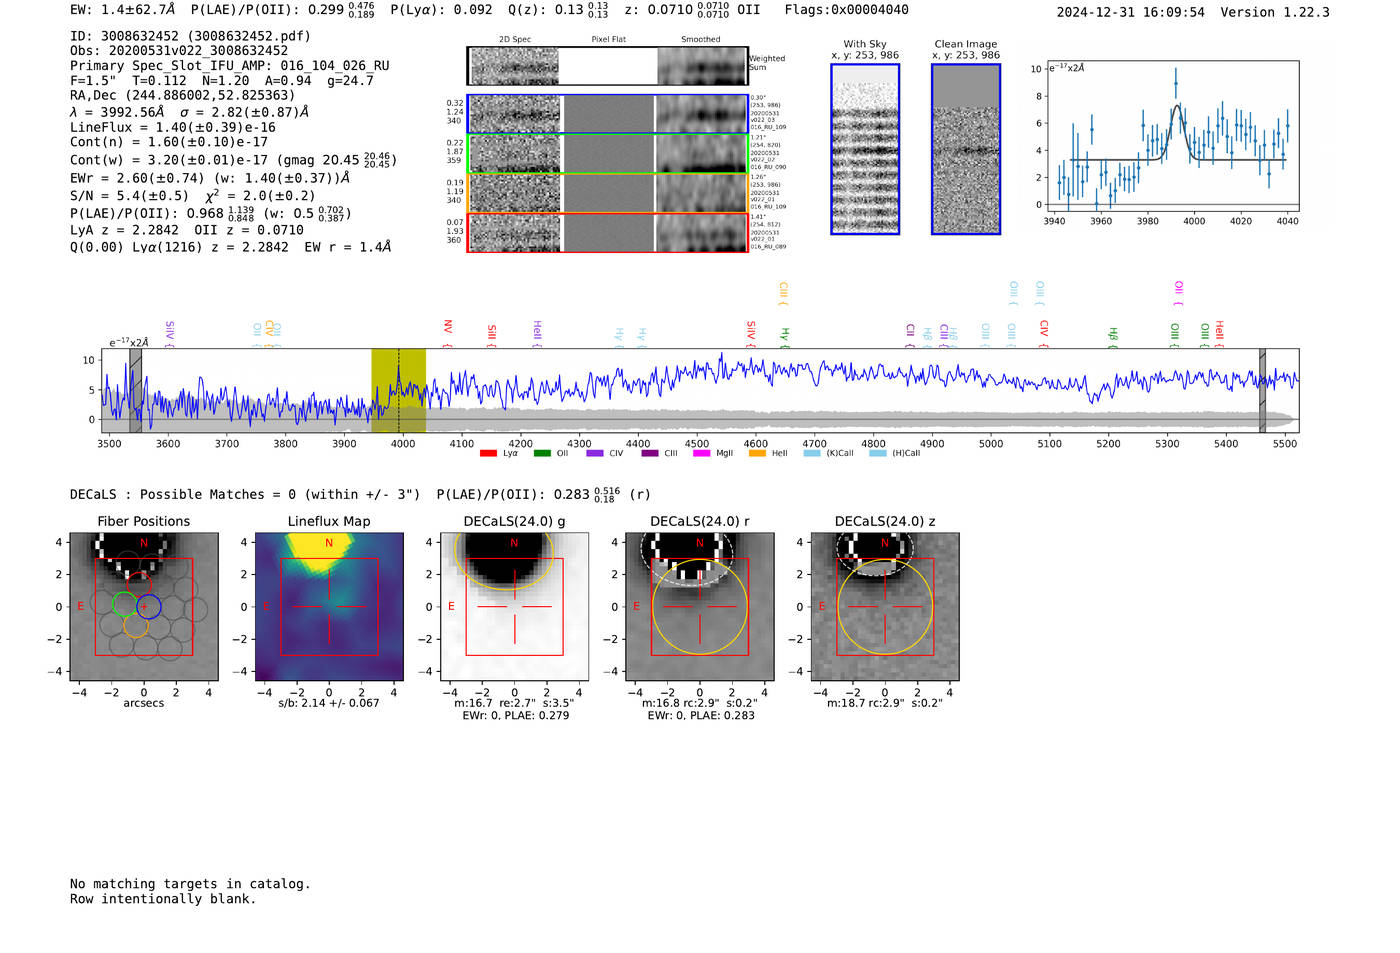Click the 's/b: 2.14 +/- 0.067' caption
This screenshot has width=1400, height=953.
[x=329, y=703]
